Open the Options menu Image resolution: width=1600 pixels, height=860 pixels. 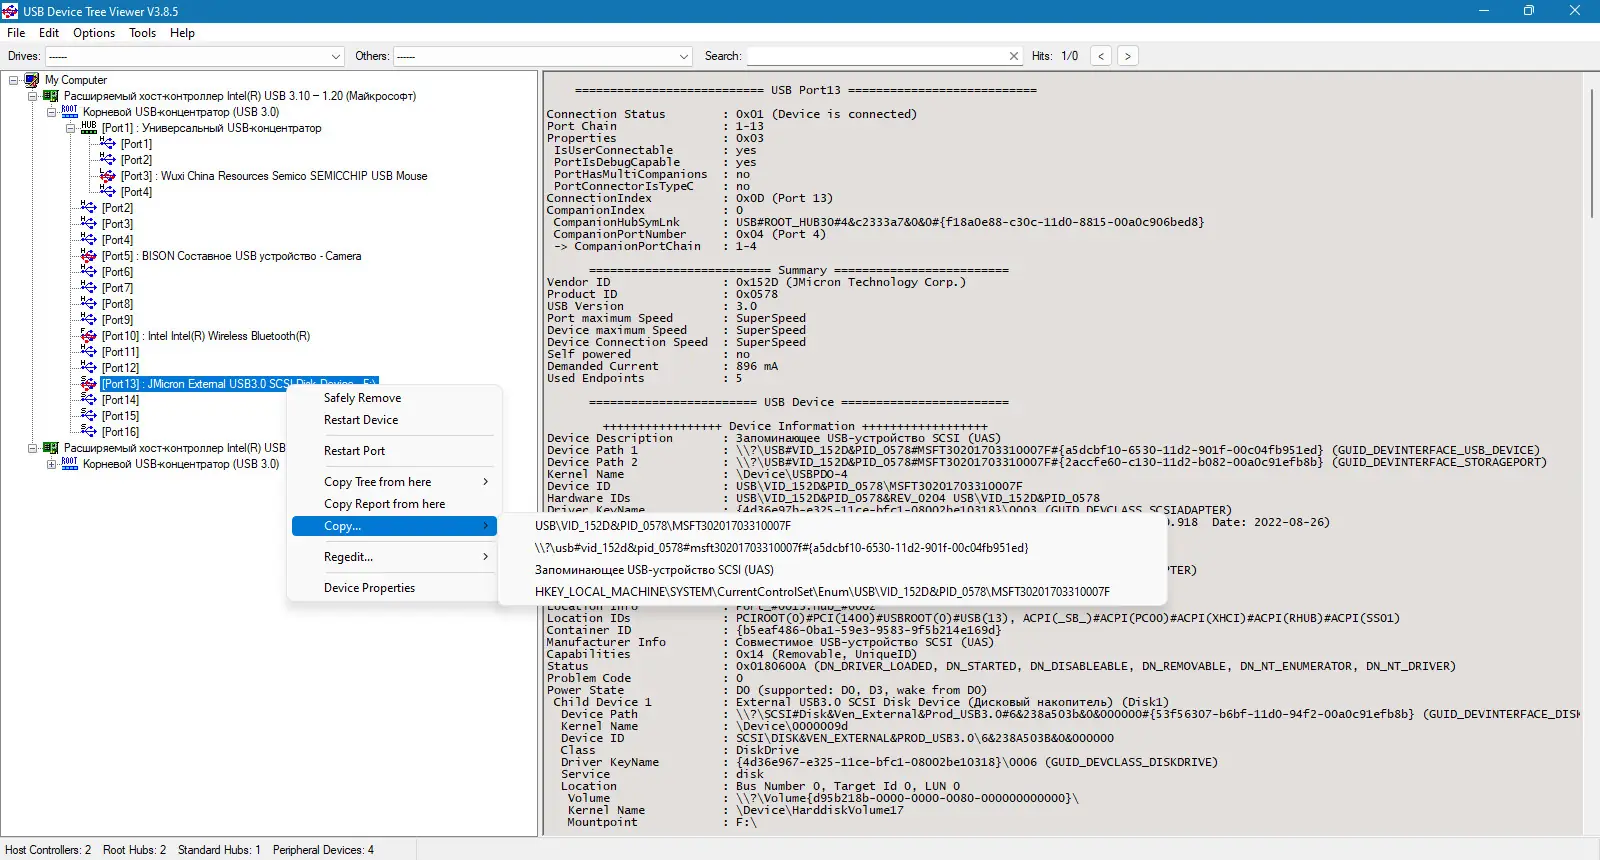(94, 33)
